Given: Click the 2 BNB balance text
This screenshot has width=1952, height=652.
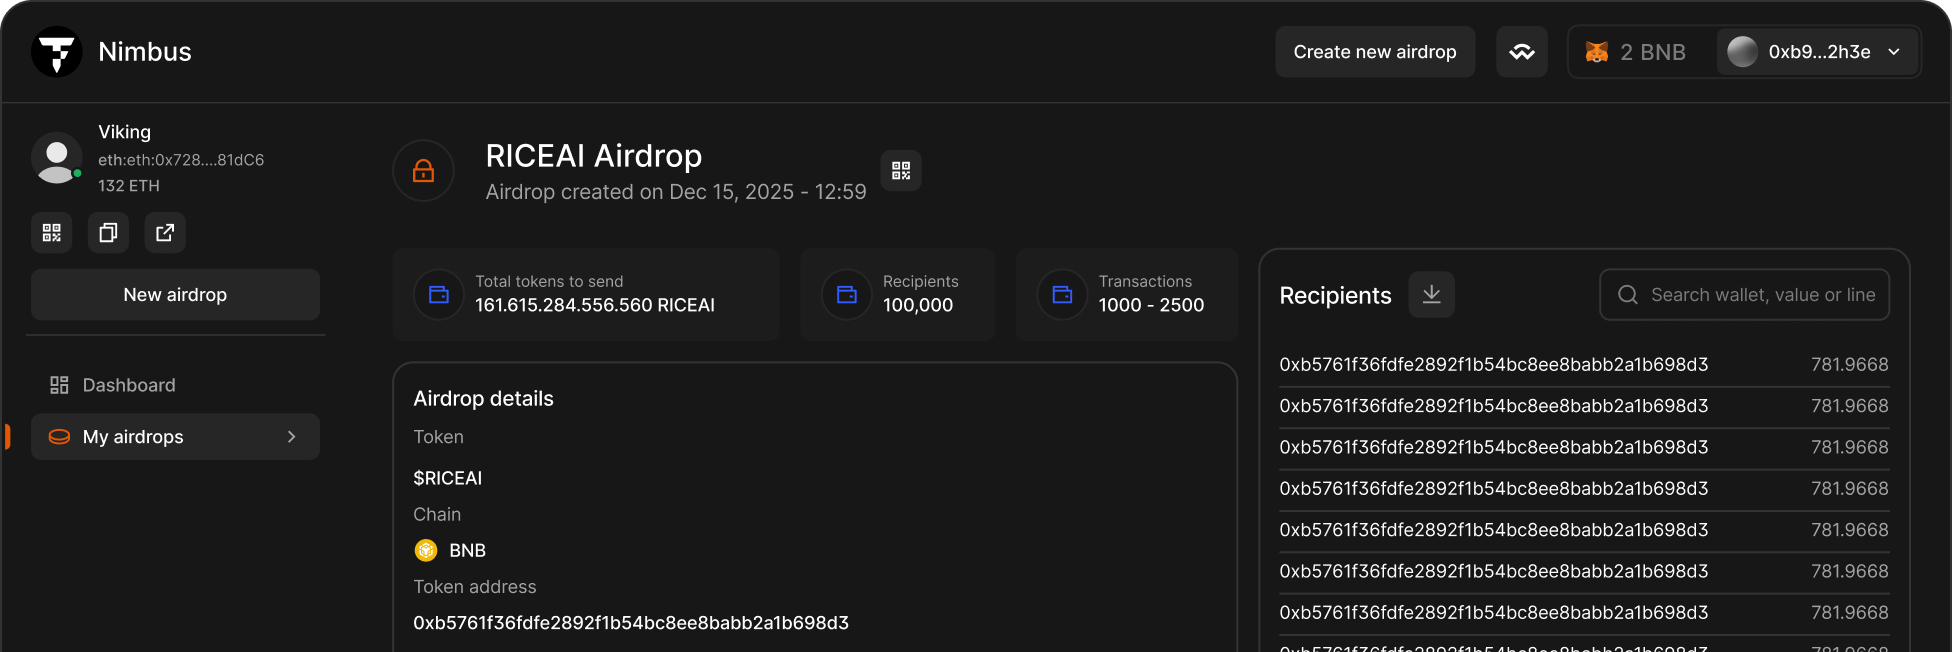Looking at the screenshot, I should tap(1653, 52).
